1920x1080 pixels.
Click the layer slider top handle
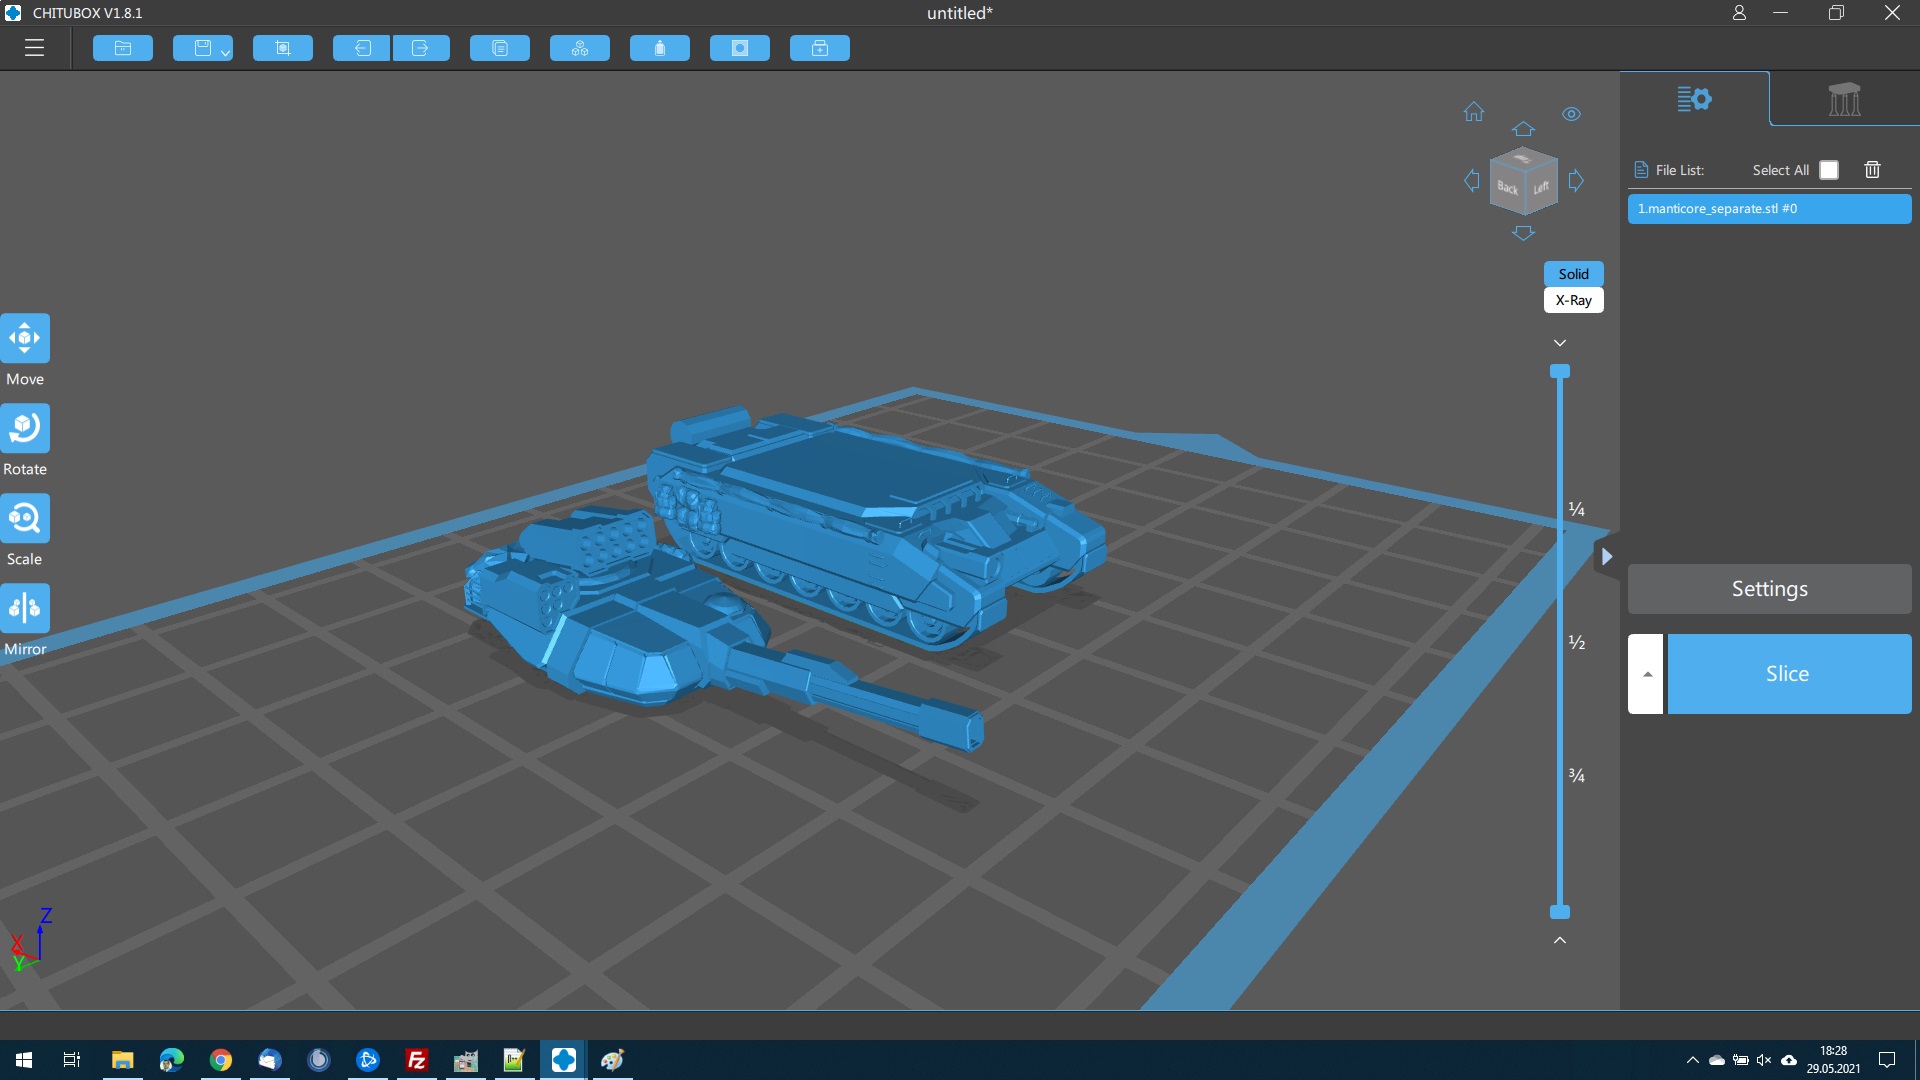1560,372
